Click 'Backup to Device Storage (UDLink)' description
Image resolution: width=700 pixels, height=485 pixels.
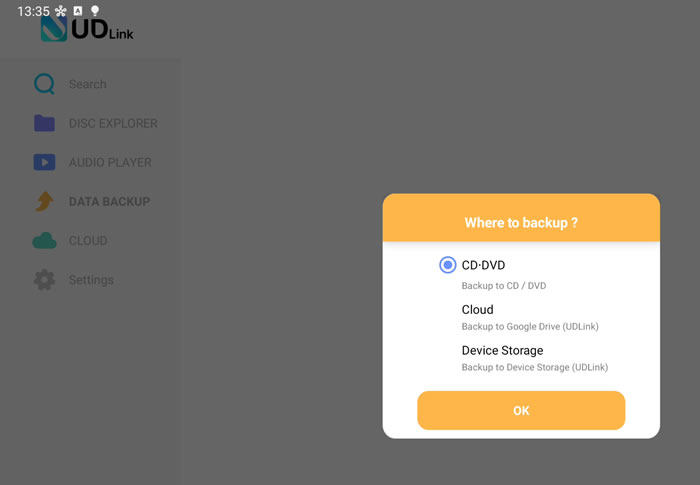(534, 367)
